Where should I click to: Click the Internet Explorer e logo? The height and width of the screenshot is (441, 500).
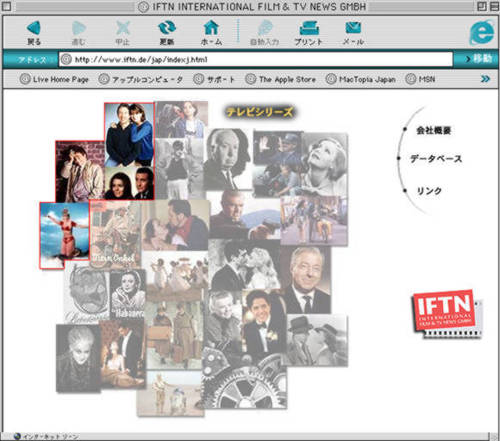(x=481, y=32)
